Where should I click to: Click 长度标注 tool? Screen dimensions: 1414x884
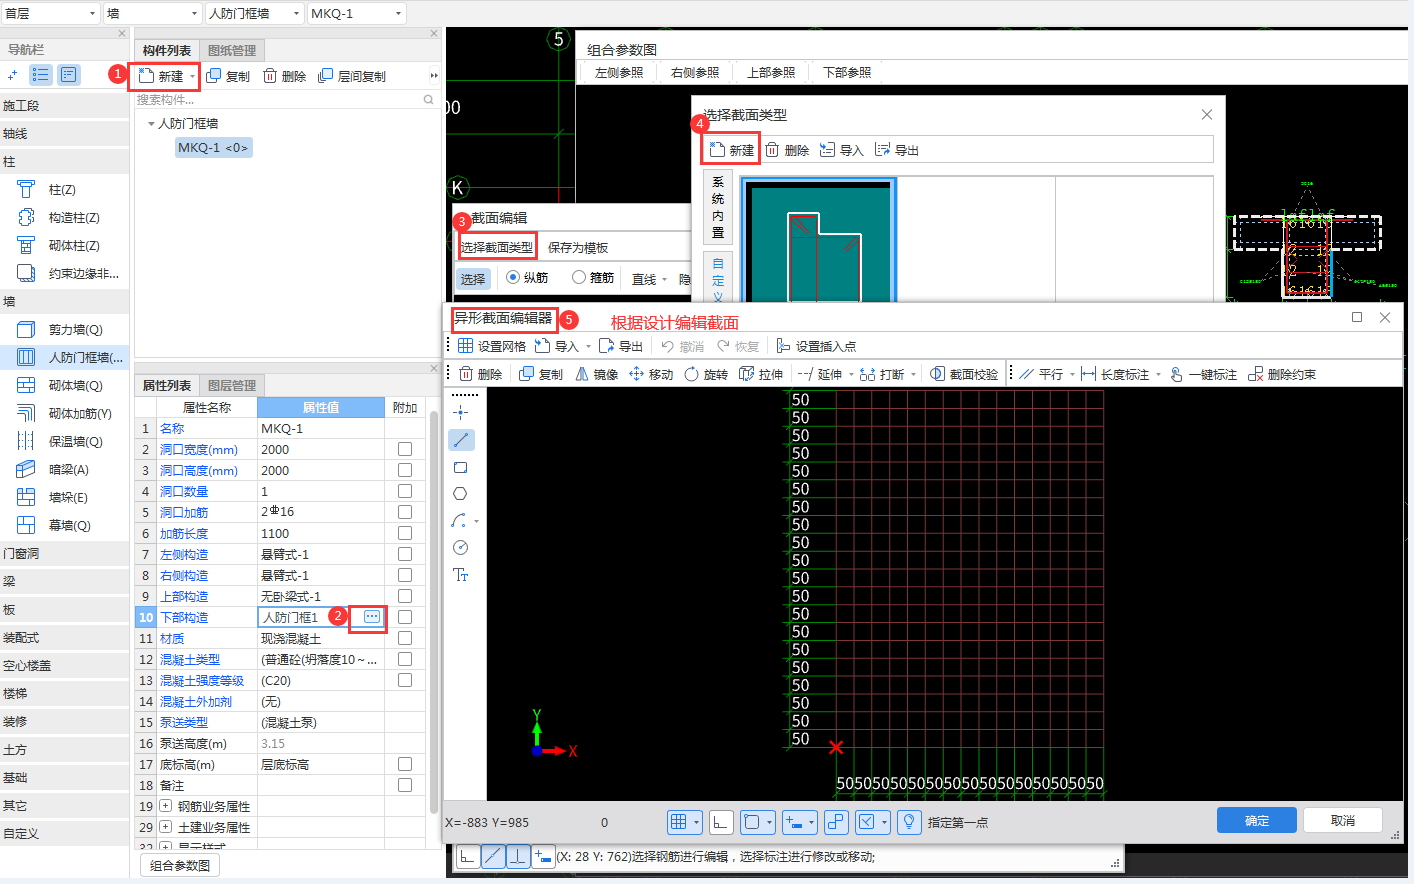pos(1115,374)
